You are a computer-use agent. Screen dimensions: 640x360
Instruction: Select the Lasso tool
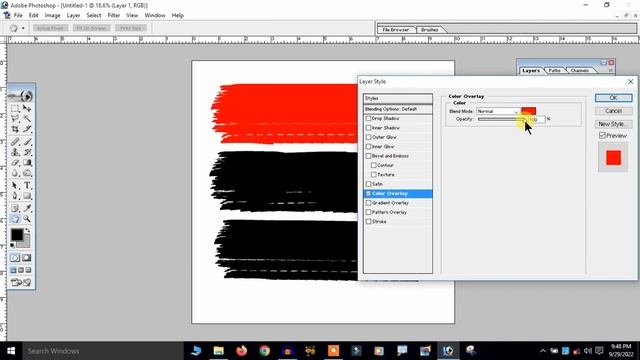[x=15, y=118]
